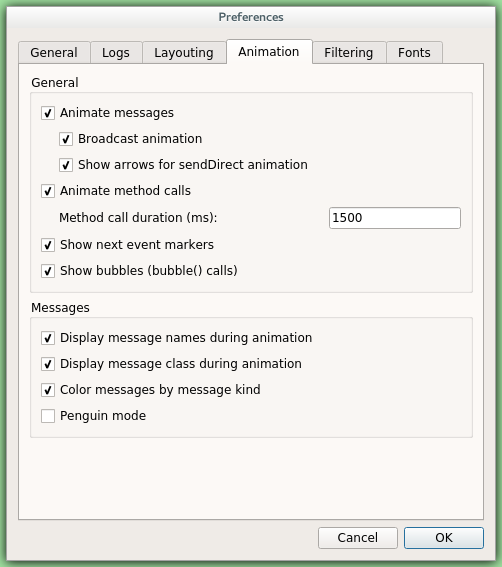Image resolution: width=502 pixels, height=567 pixels.
Task: Switch to the Fonts tab
Action: pyautogui.click(x=414, y=53)
